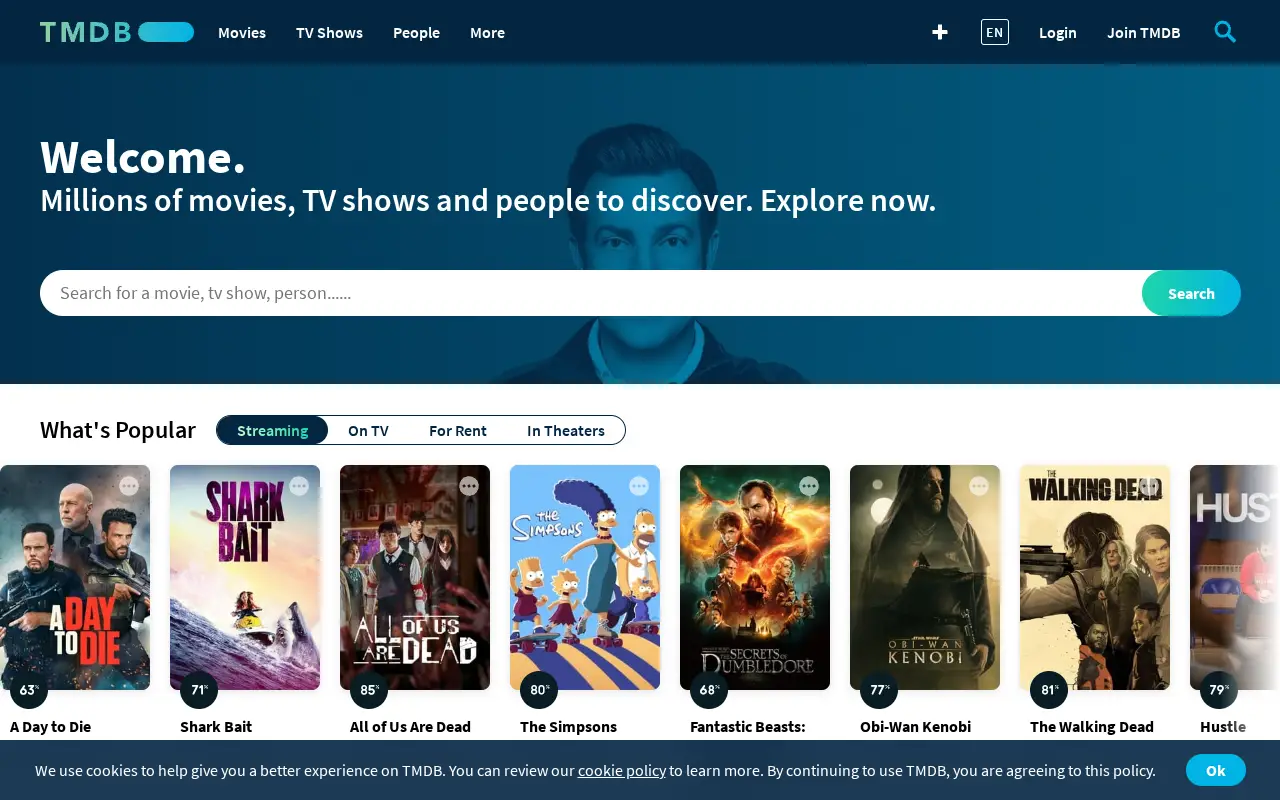Focus the movie, tv show, person search field
The height and width of the screenshot is (800, 1280).
pos(591,293)
